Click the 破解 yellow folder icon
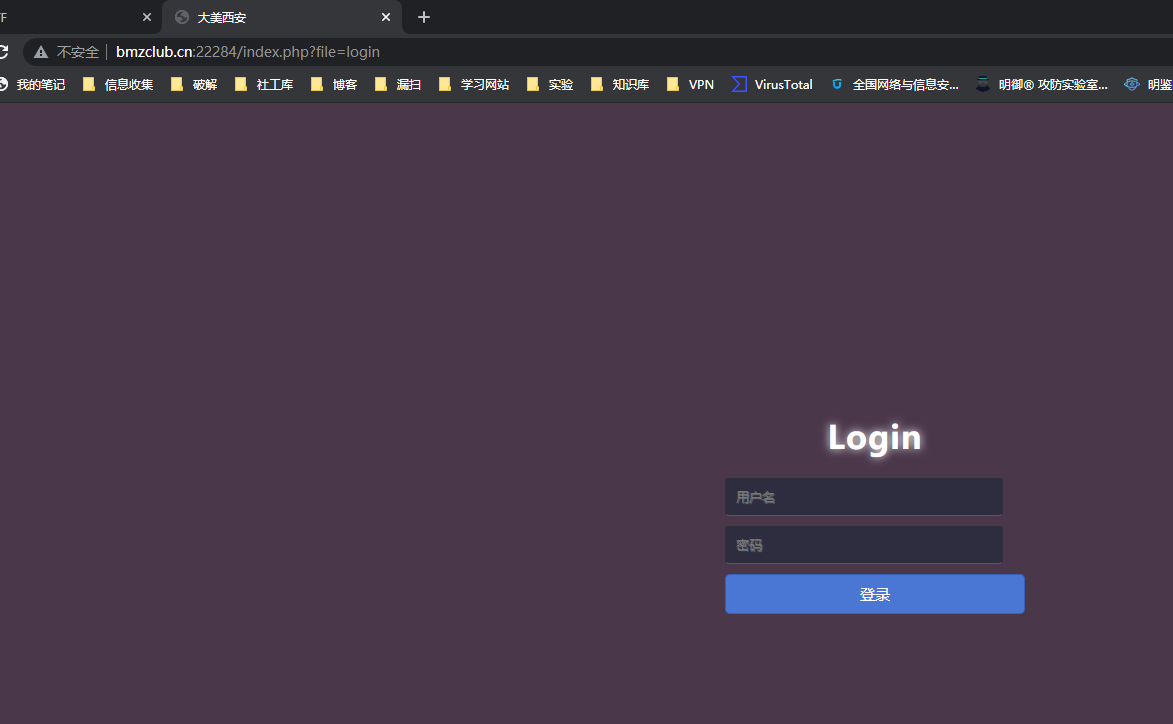Image resolution: width=1173 pixels, height=724 pixels. click(x=177, y=85)
